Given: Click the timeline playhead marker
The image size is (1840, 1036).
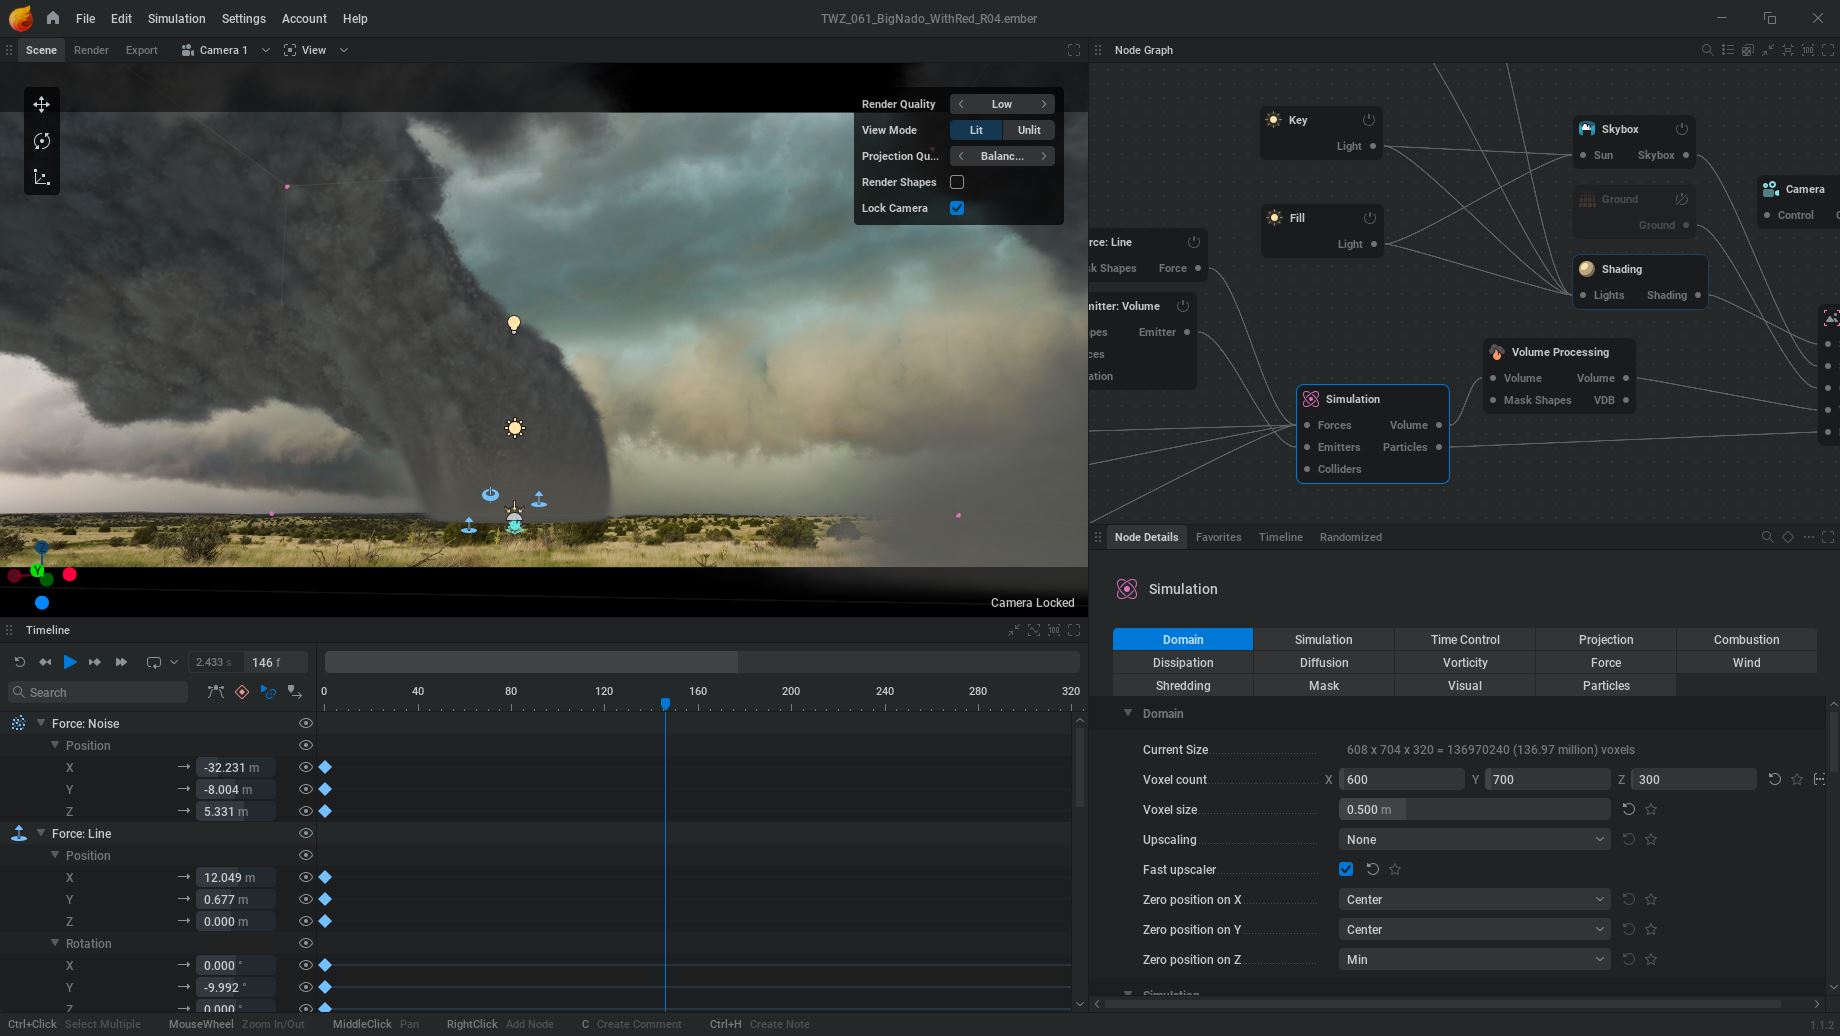Looking at the screenshot, I should pos(665,704).
